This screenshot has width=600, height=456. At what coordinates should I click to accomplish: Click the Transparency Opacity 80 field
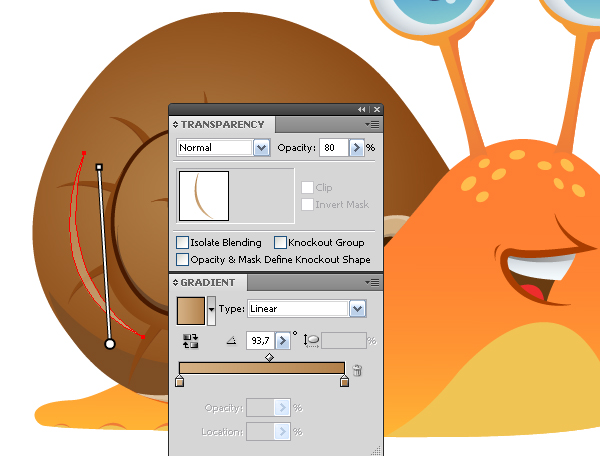tap(334, 148)
